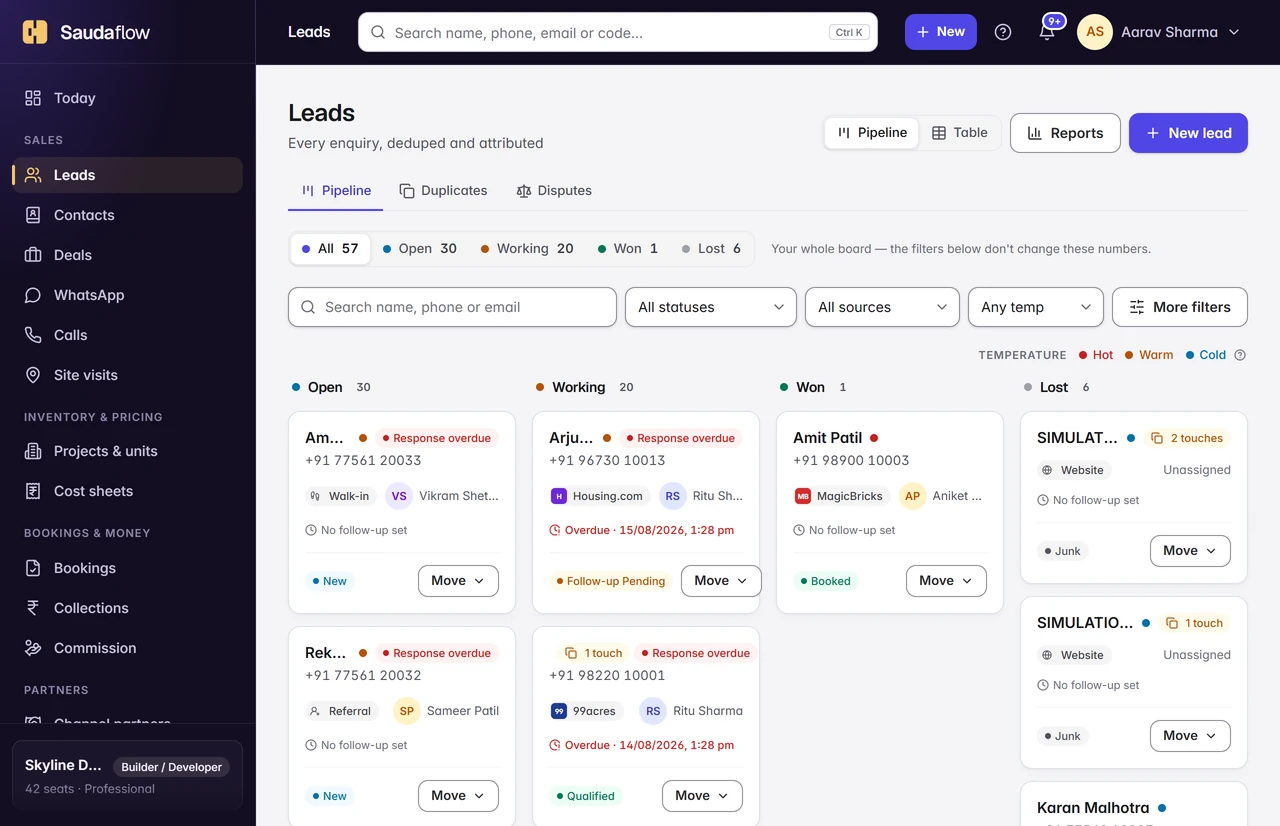Filter board by Lost 6
This screenshot has width=1280, height=826.
click(x=711, y=249)
